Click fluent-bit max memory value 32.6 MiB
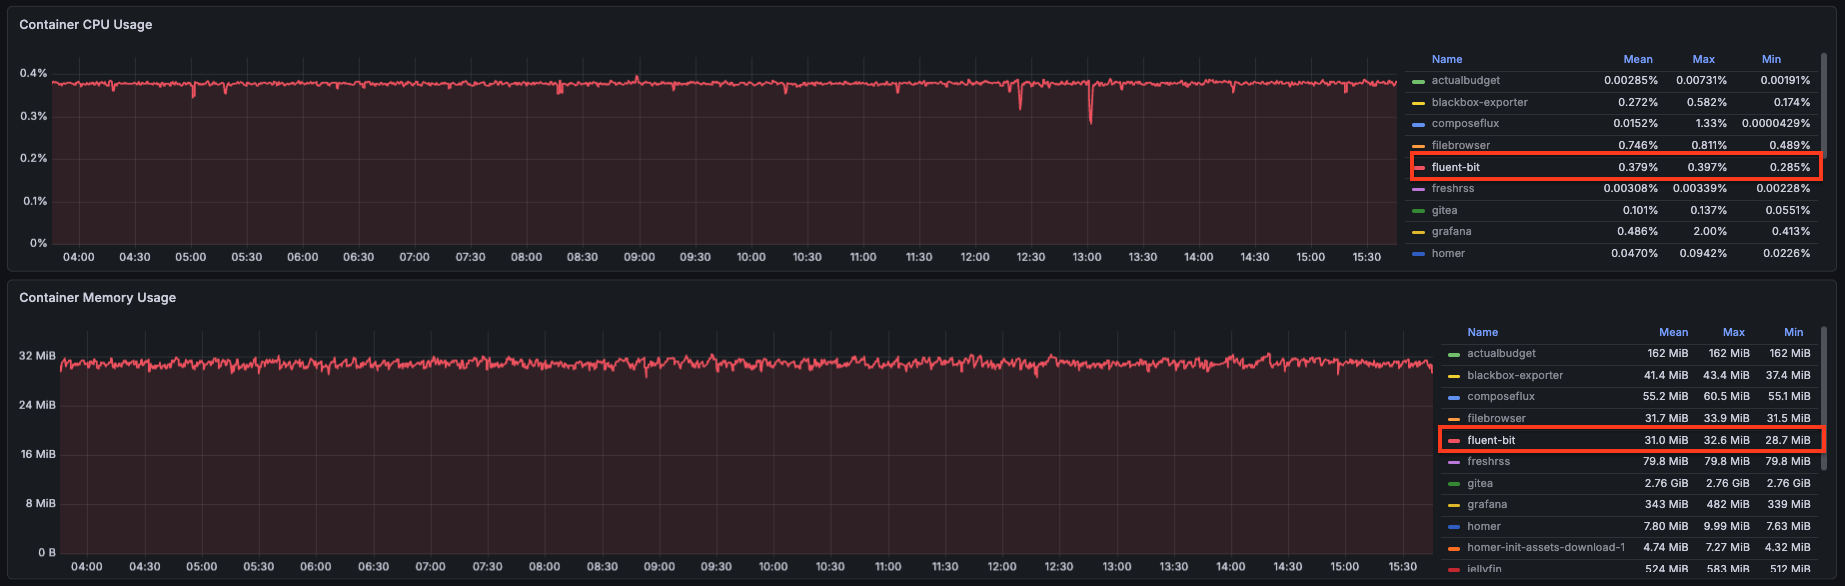The width and height of the screenshot is (1845, 586). point(1727,440)
